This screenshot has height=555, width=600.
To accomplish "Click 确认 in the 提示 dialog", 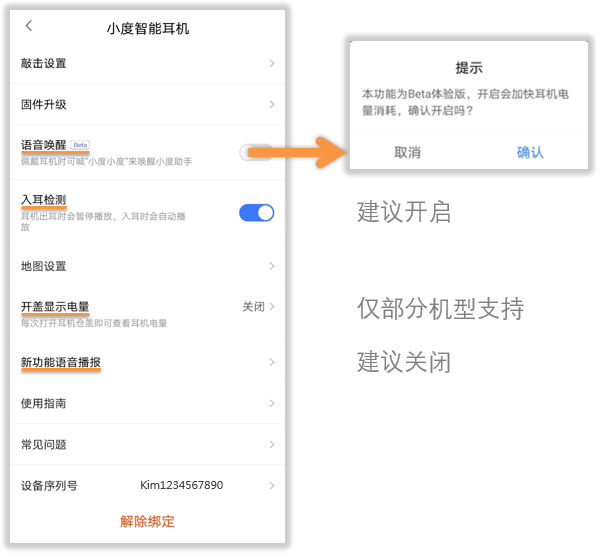I will pos(530,152).
